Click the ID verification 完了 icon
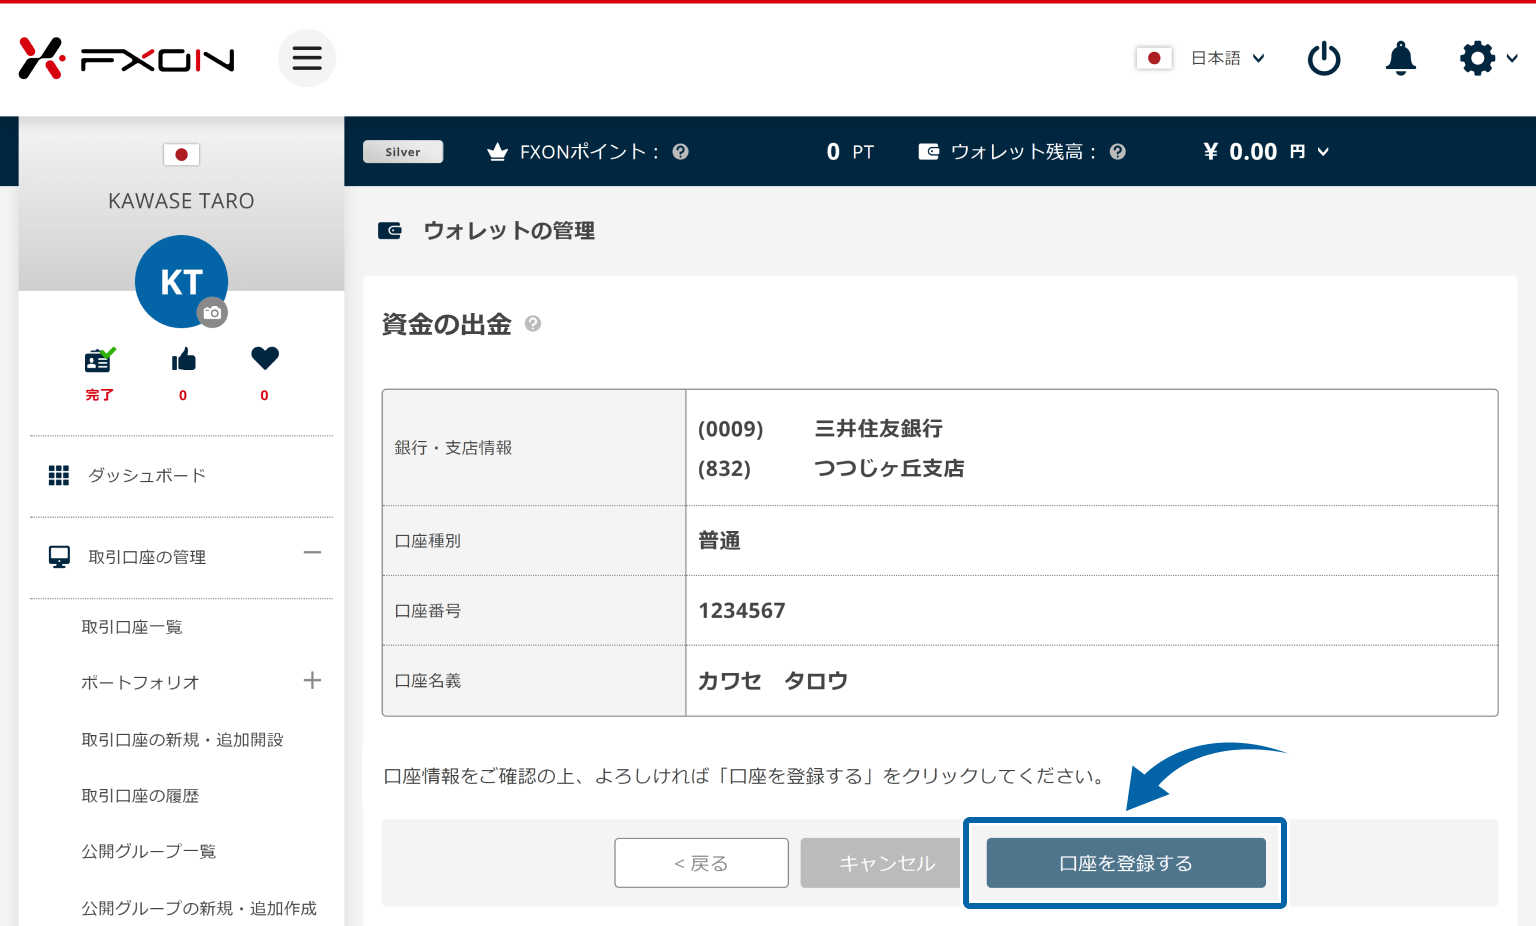 [99, 360]
